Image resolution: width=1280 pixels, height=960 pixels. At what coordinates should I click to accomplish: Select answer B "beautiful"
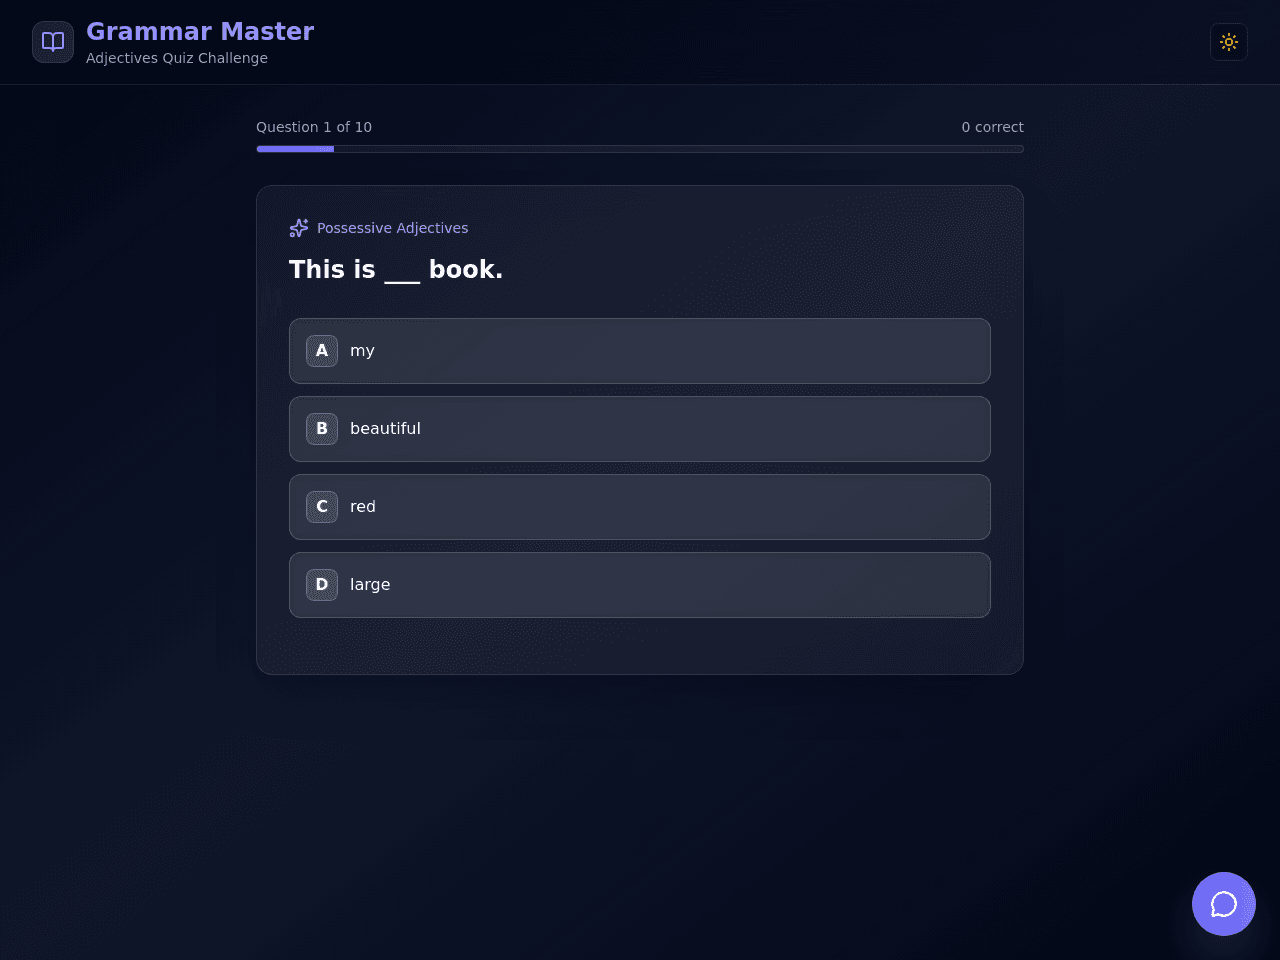coord(640,429)
